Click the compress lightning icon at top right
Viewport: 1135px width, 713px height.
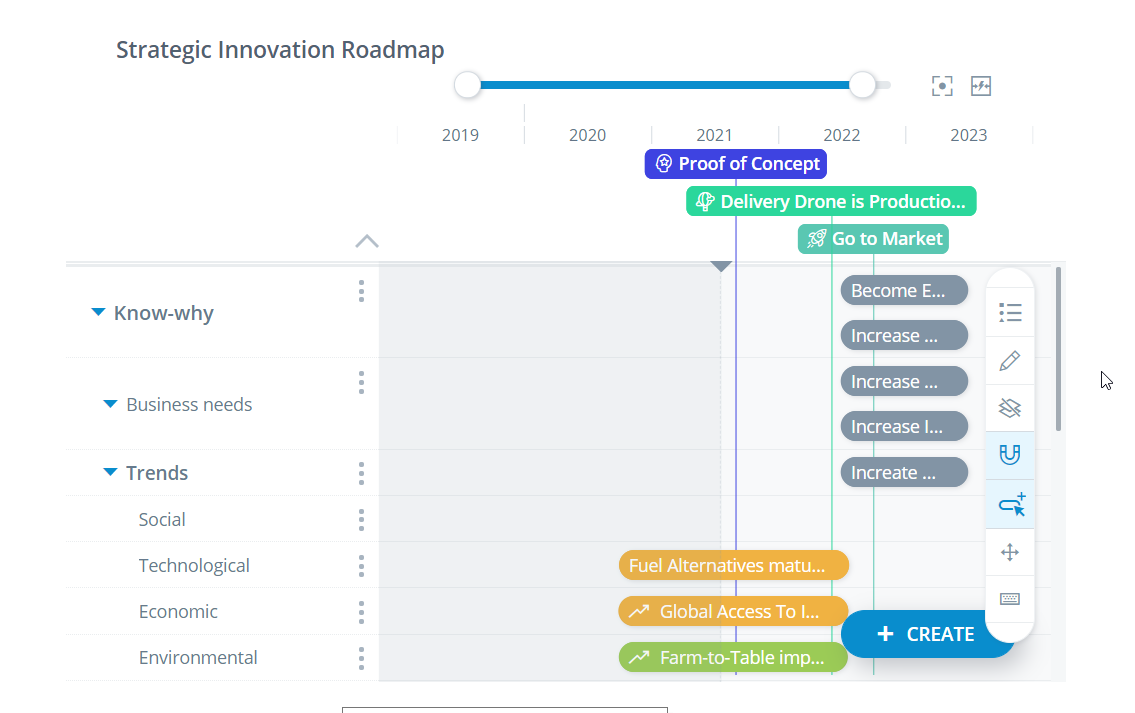point(981,85)
